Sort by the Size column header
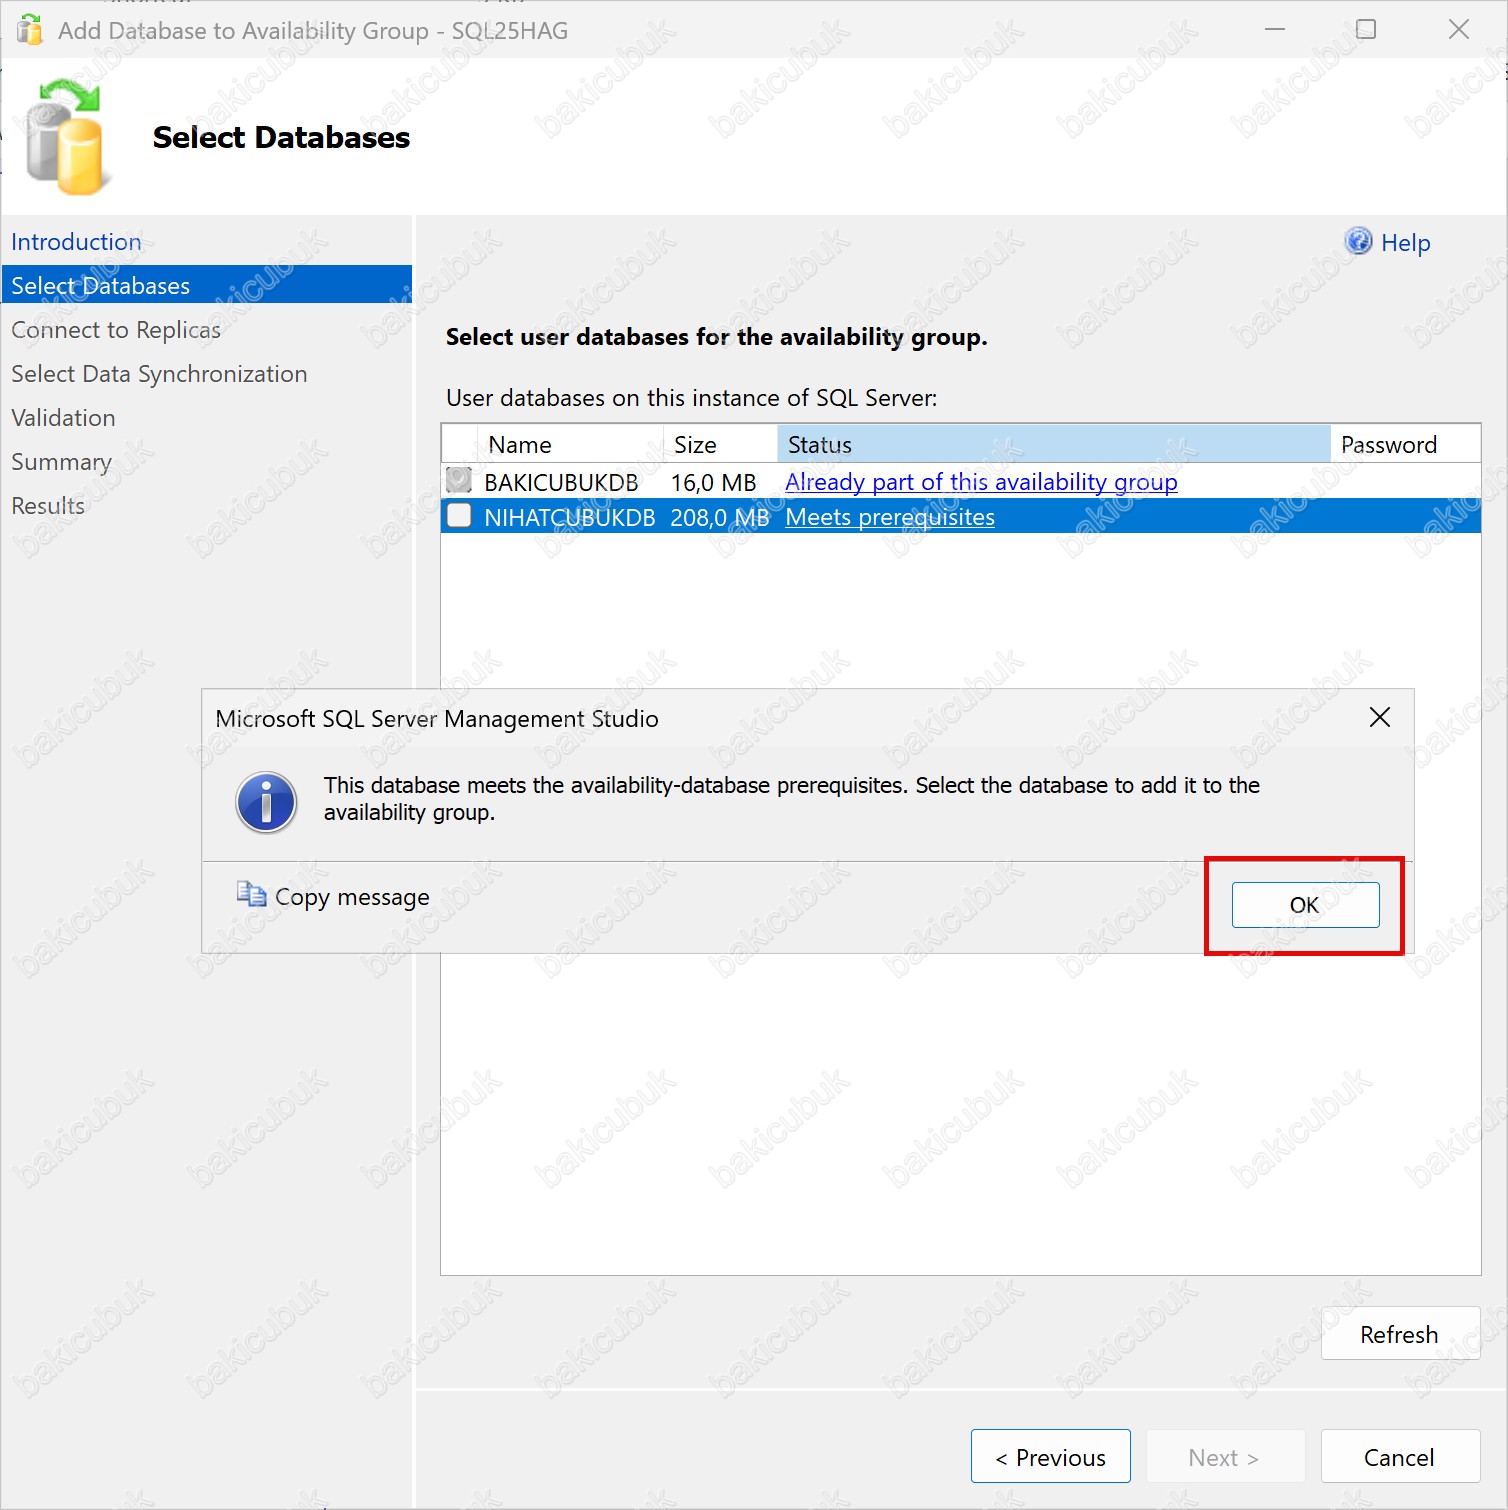The width and height of the screenshot is (1508, 1510). 695,445
